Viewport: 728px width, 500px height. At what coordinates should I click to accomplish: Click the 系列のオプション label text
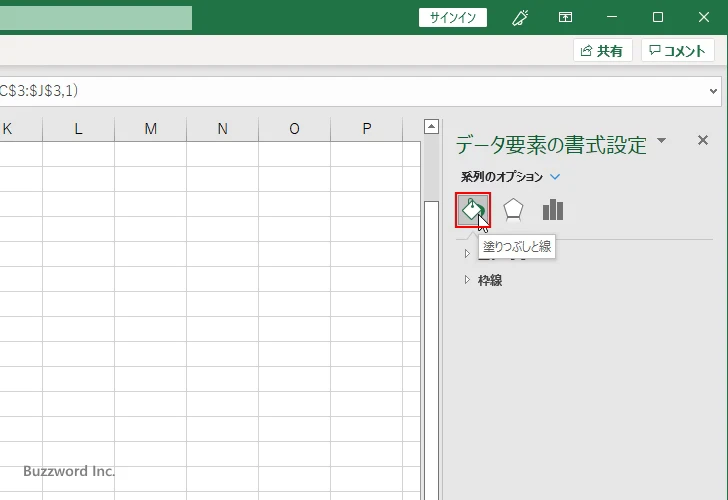501,177
